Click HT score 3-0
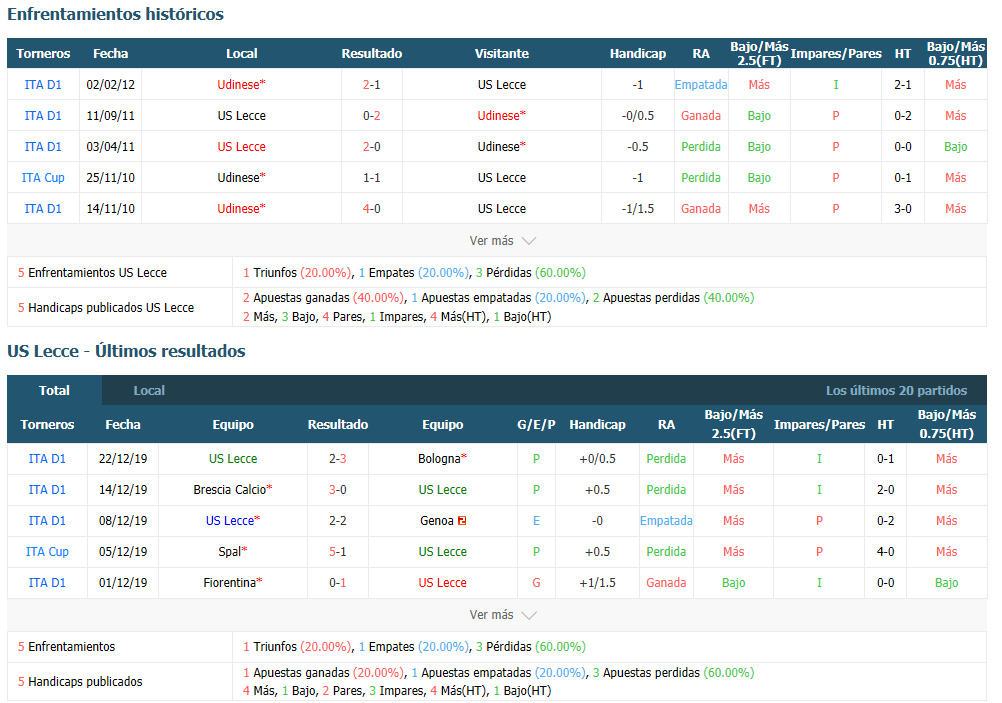Image resolution: width=1002 pixels, height=703 pixels. 902,209
